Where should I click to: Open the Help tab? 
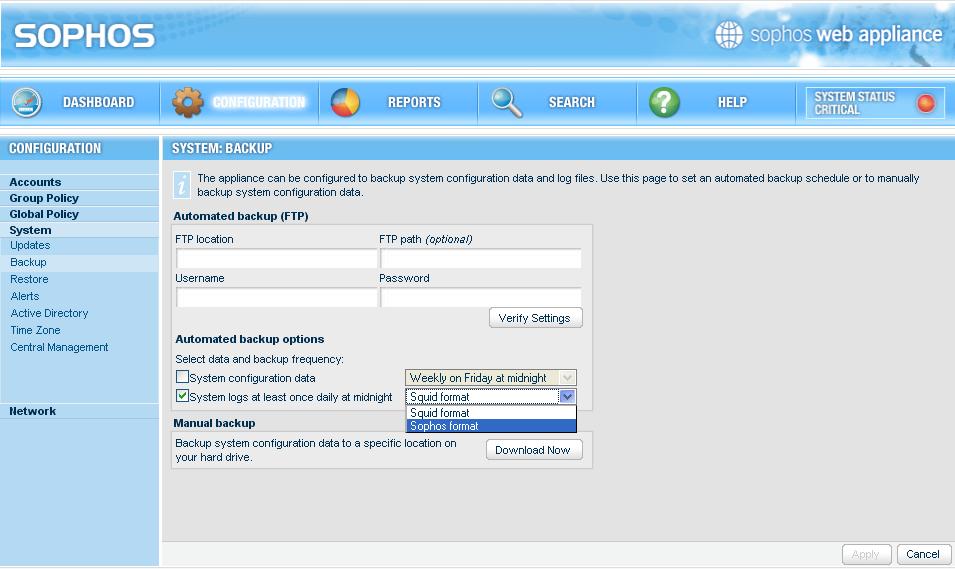point(716,102)
